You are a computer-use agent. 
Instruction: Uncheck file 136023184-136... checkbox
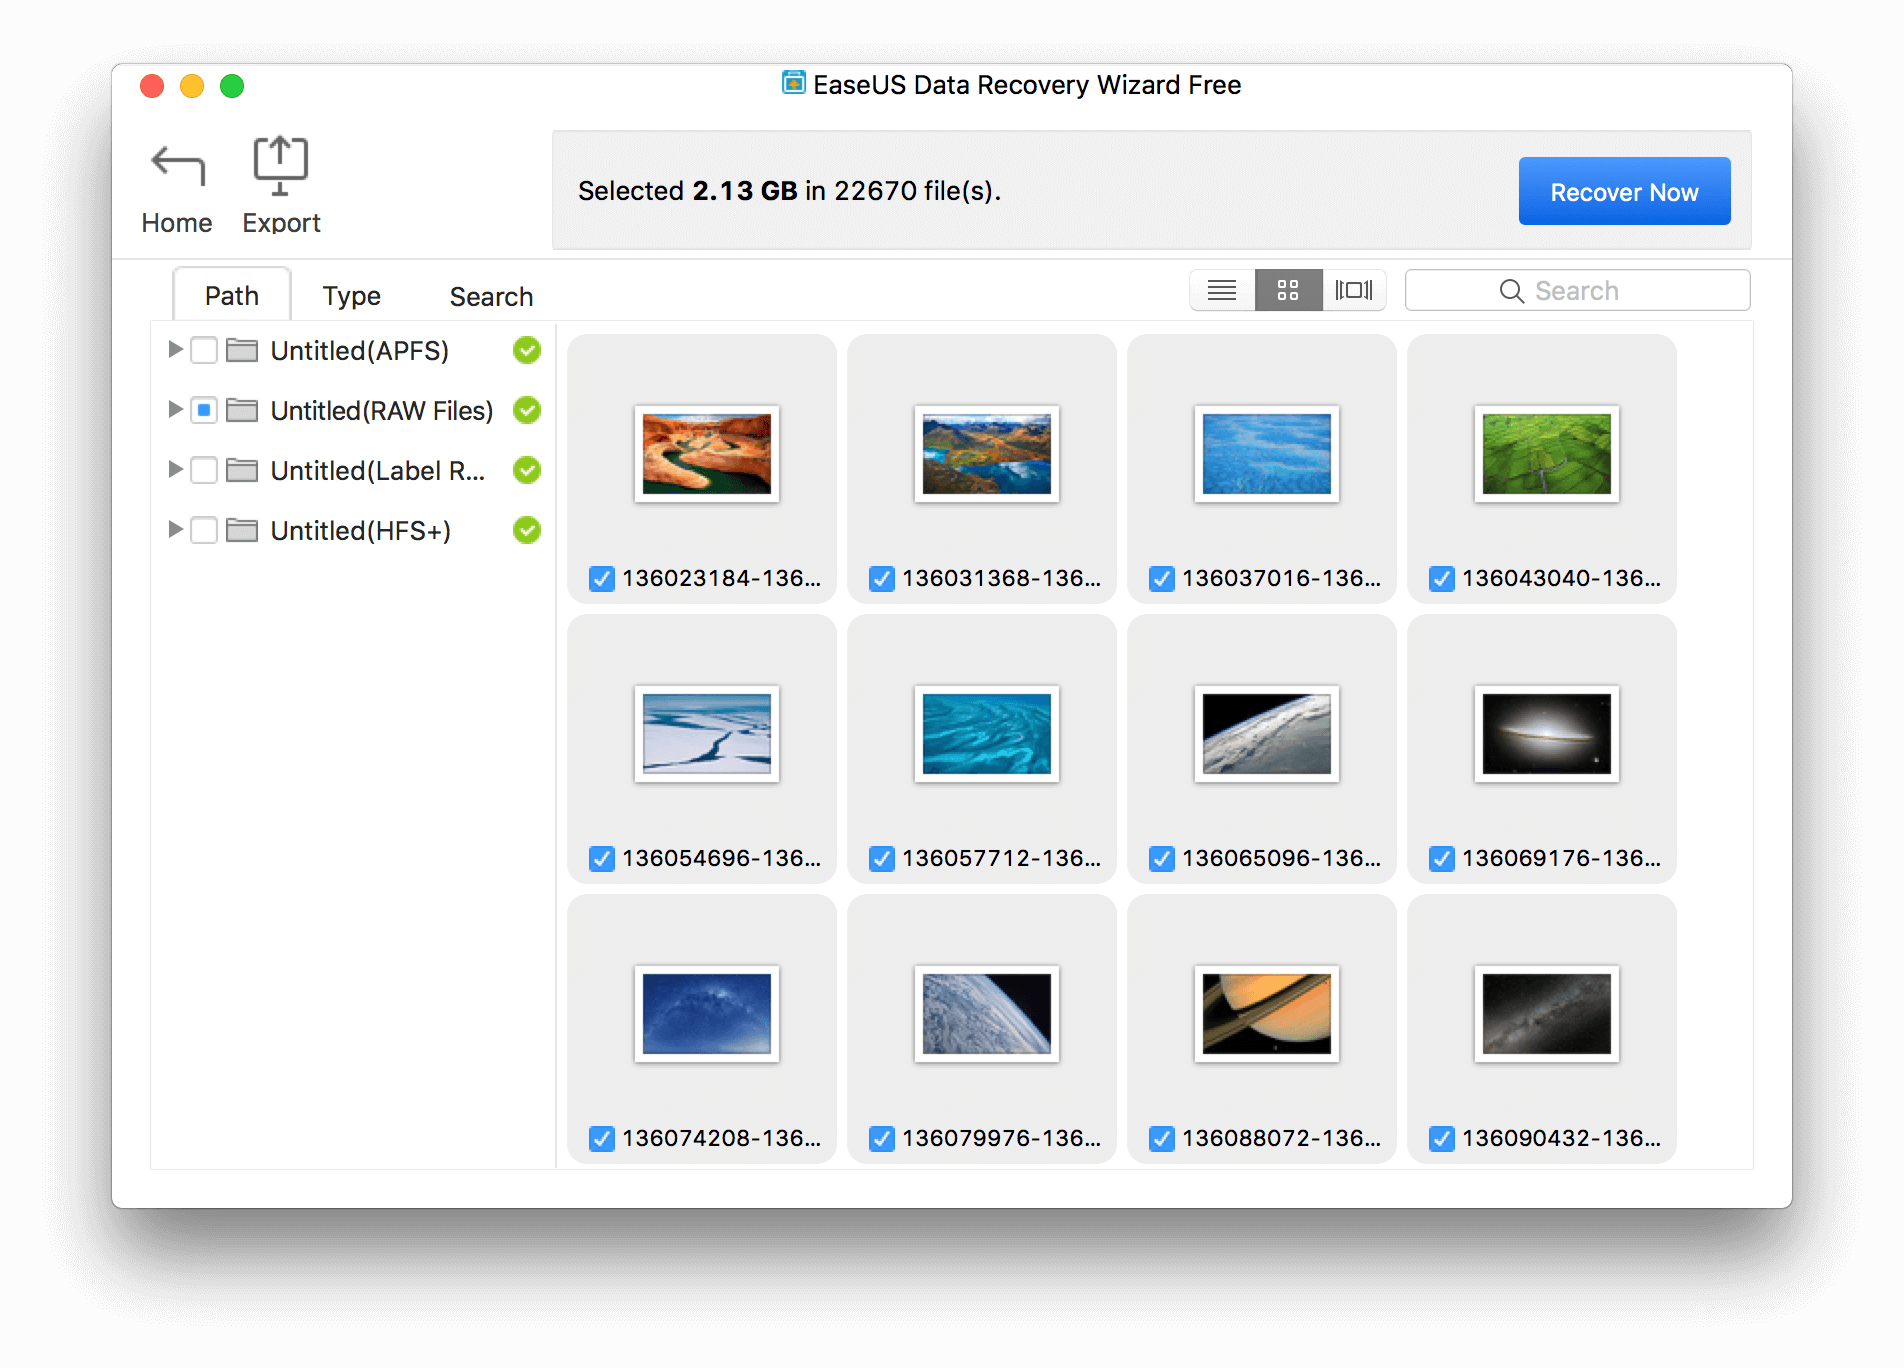(602, 579)
